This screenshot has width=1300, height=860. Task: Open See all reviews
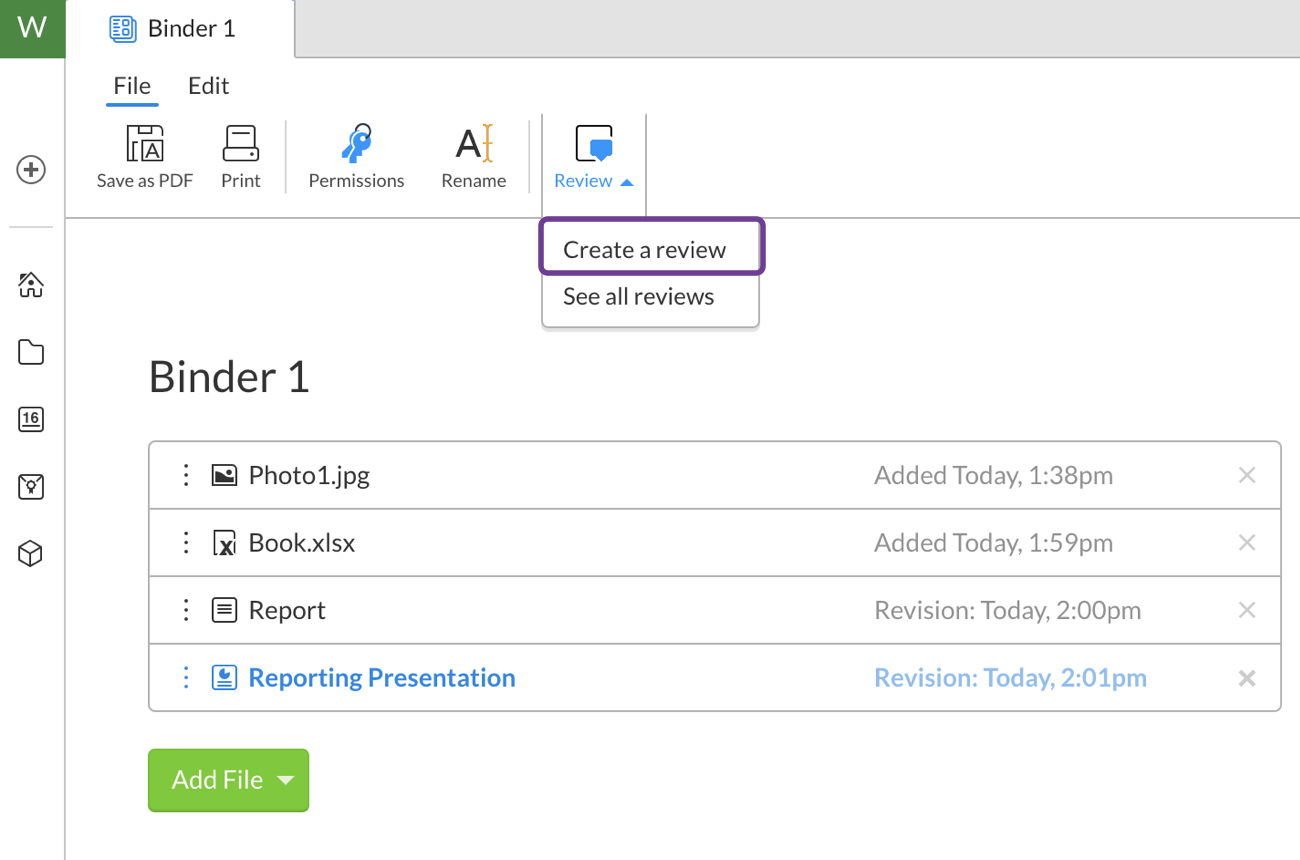(638, 296)
